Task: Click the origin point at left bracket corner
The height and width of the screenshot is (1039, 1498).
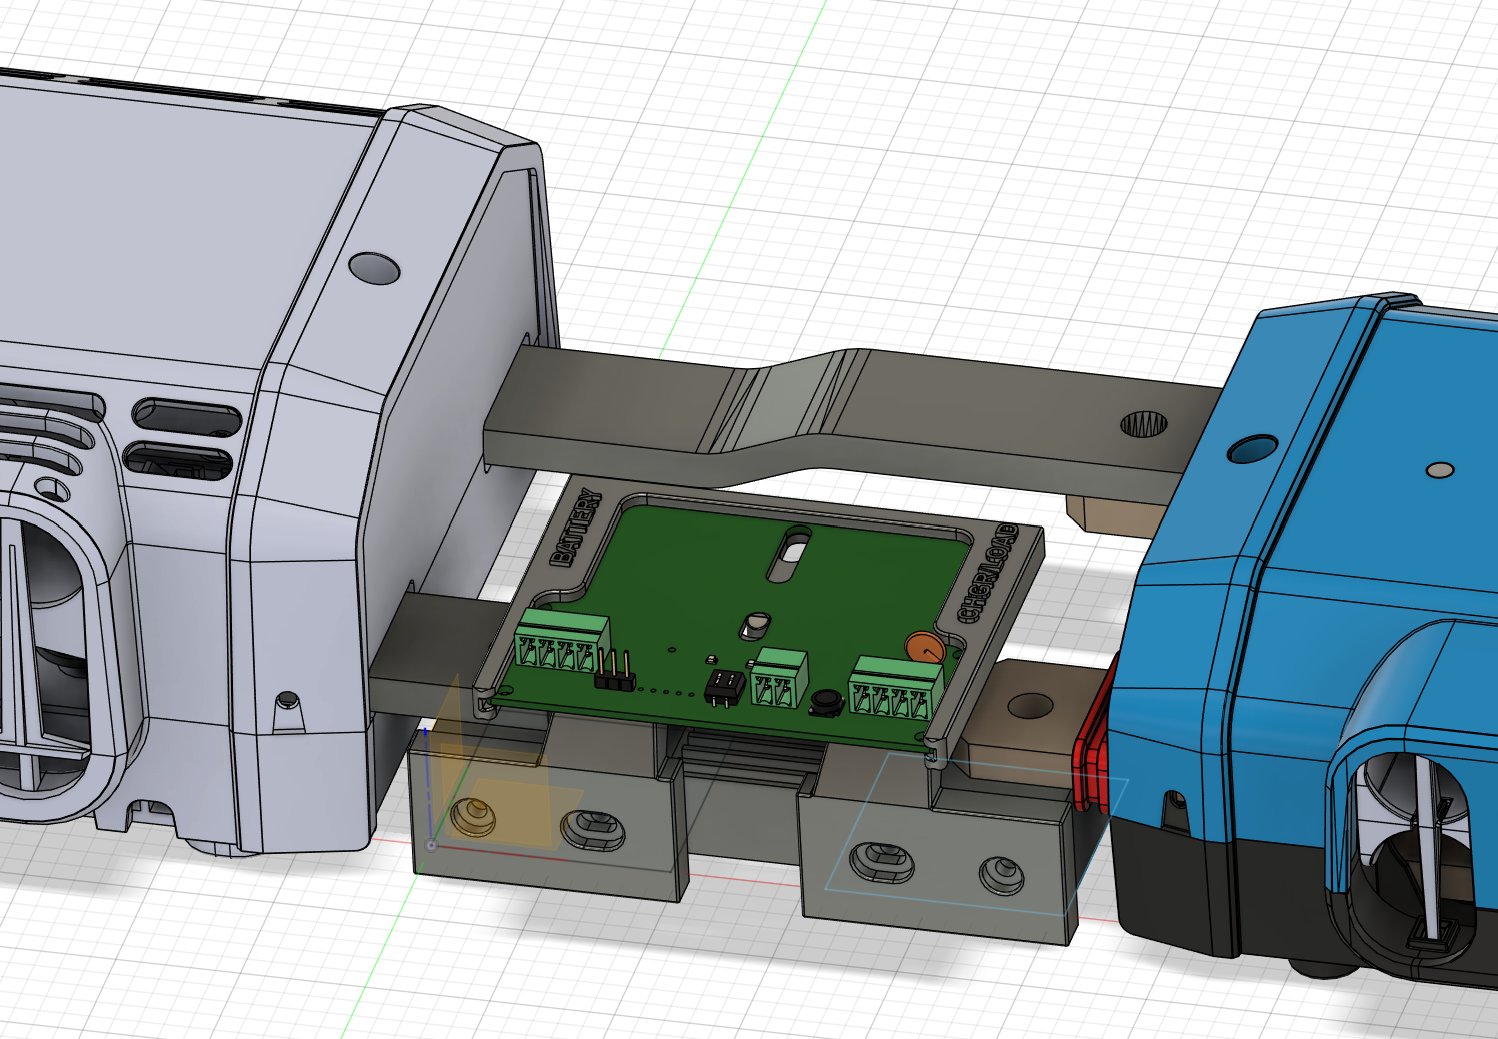Action: point(431,845)
